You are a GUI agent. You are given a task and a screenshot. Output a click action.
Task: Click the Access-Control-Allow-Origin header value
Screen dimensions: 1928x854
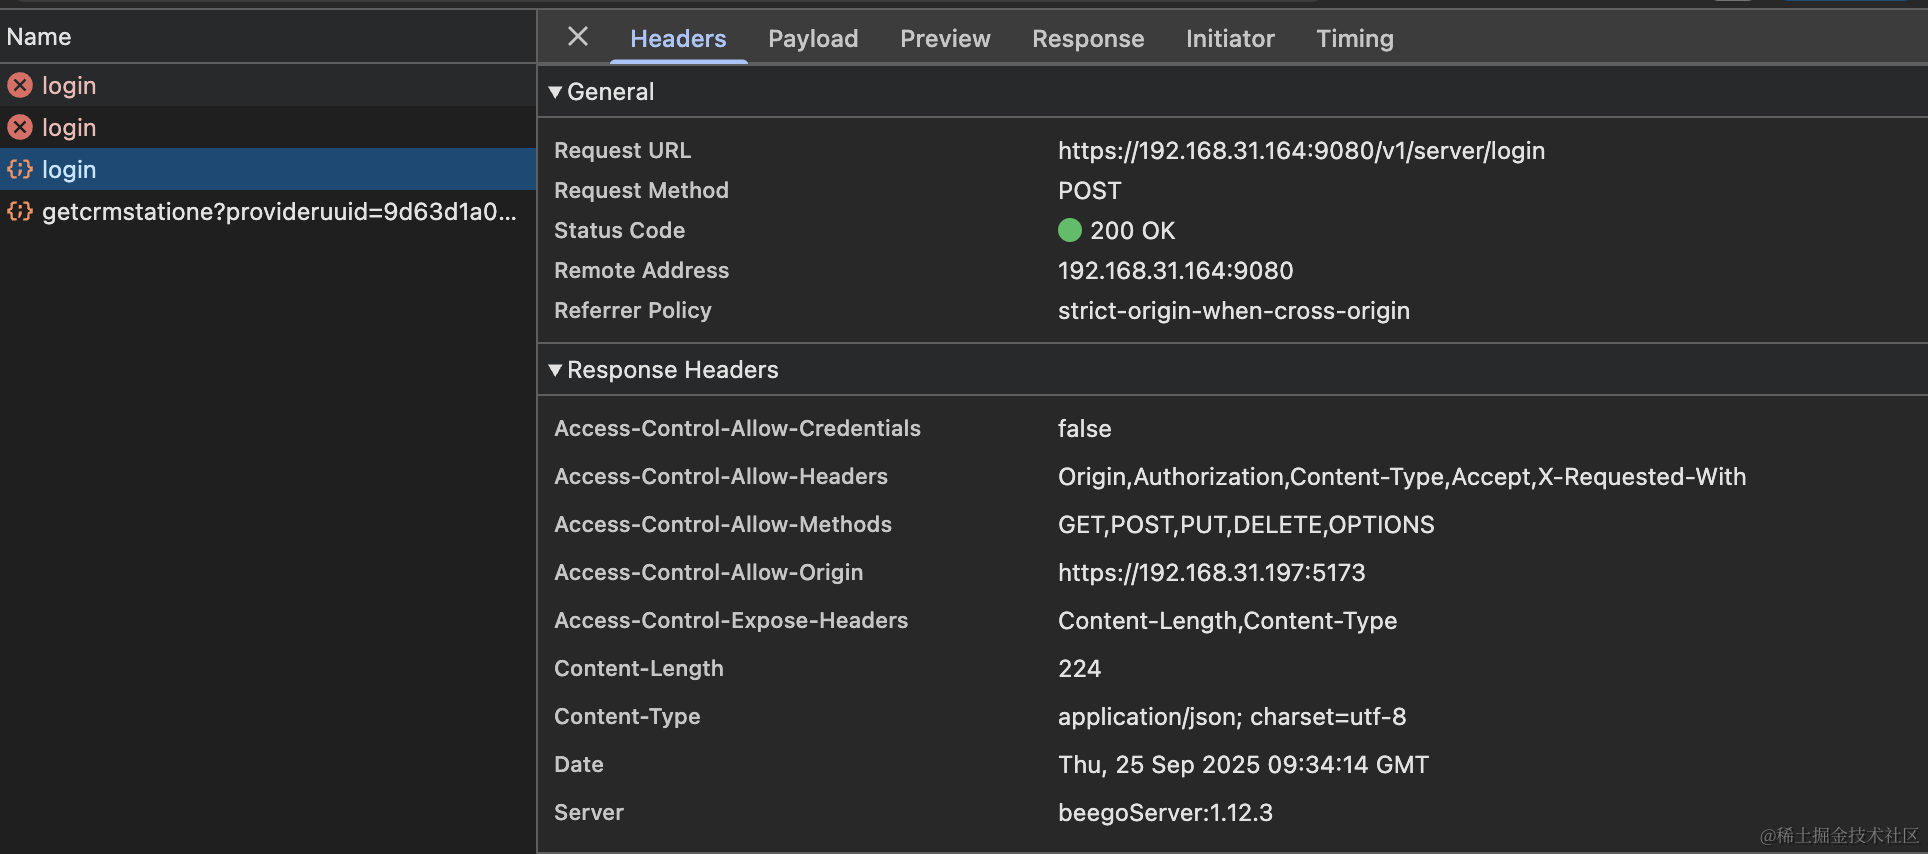tap(1210, 573)
